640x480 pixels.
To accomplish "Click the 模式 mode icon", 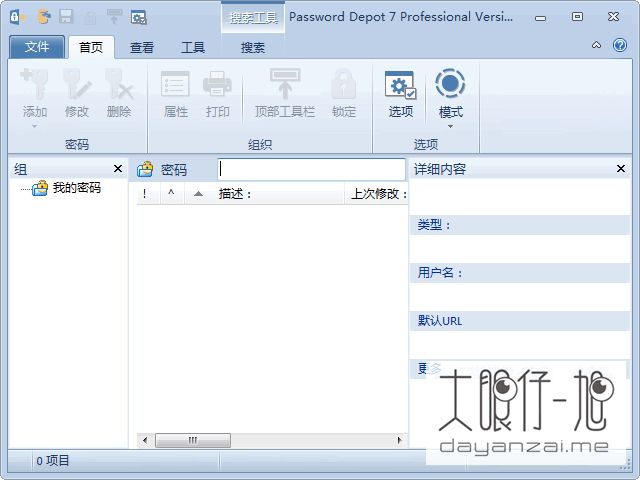I will tap(450, 84).
